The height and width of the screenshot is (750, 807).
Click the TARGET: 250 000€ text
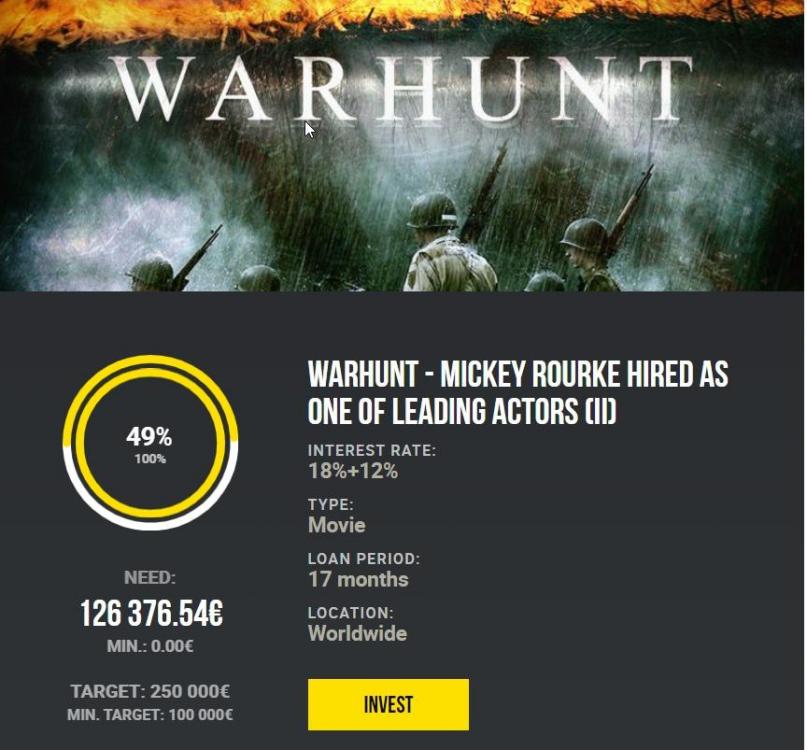150,691
